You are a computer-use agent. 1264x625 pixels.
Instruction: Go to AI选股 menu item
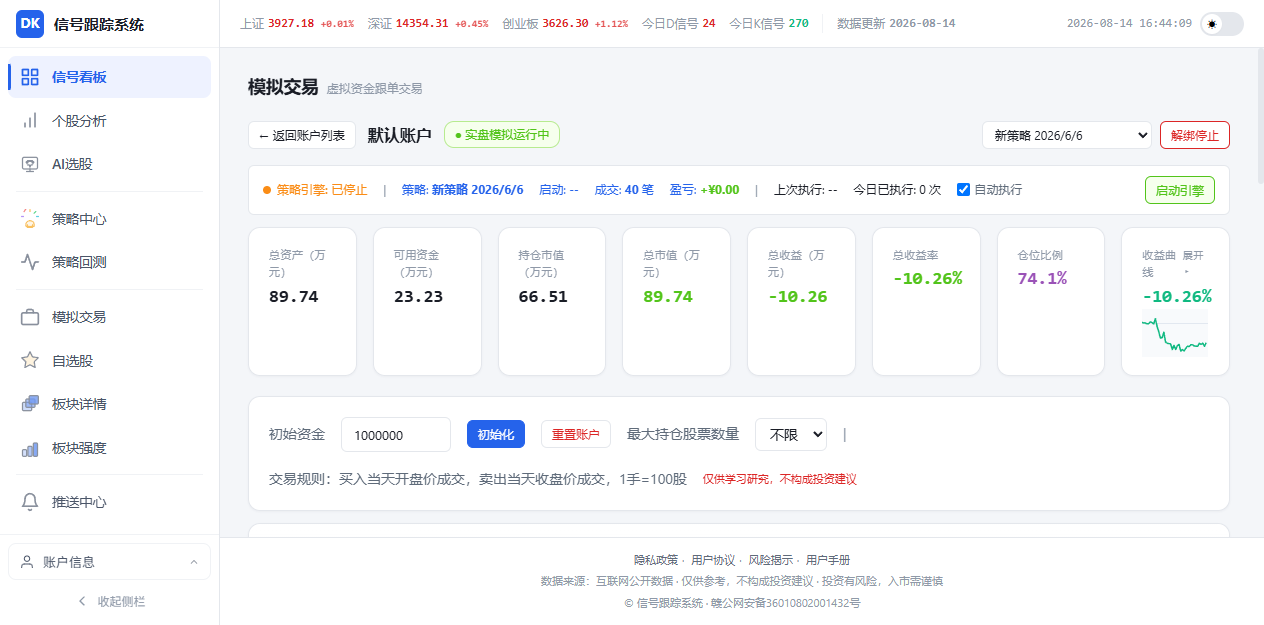click(109, 164)
